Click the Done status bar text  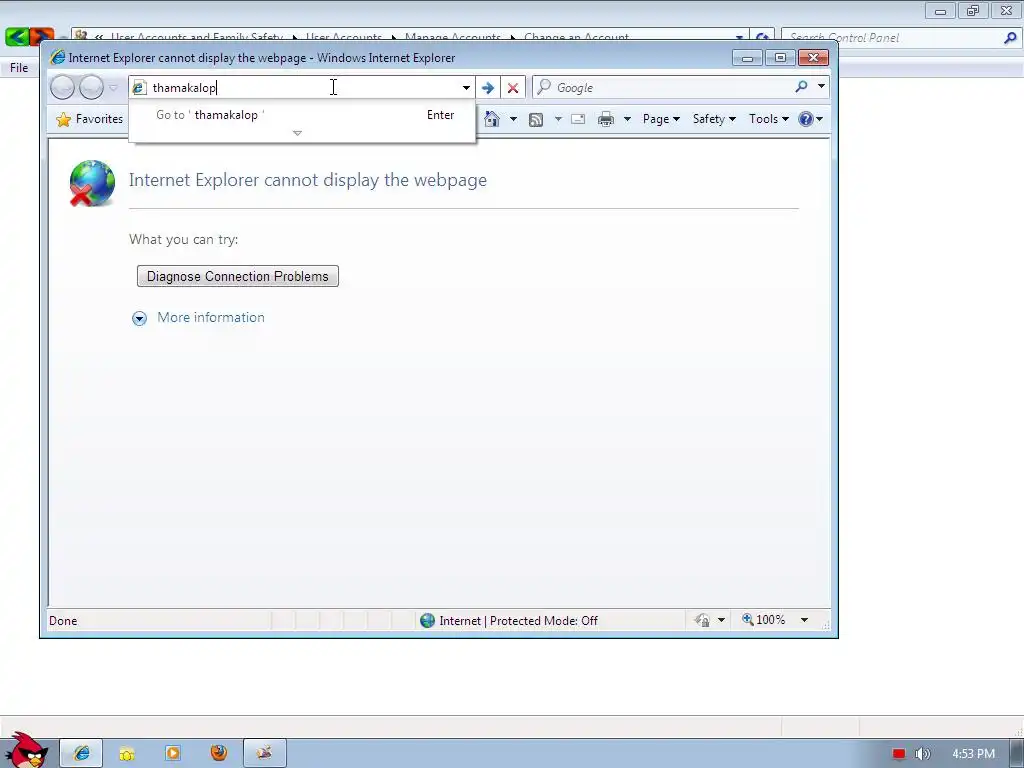point(63,620)
